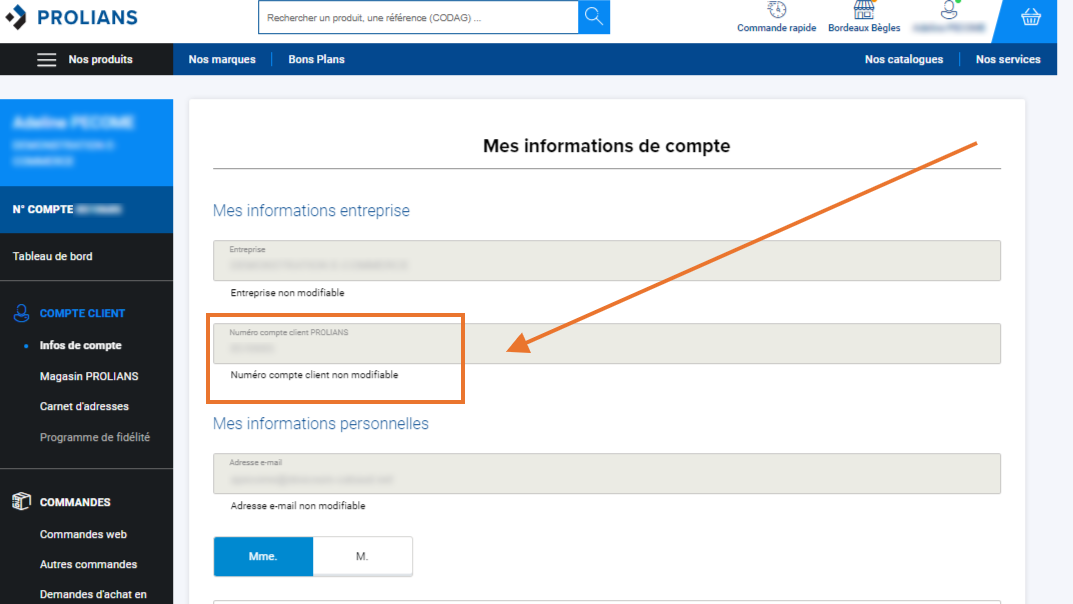Image resolution: width=1073 pixels, height=604 pixels.
Task: Click 'Numéro compte client non modifiable' text
Action: coord(314,375)
